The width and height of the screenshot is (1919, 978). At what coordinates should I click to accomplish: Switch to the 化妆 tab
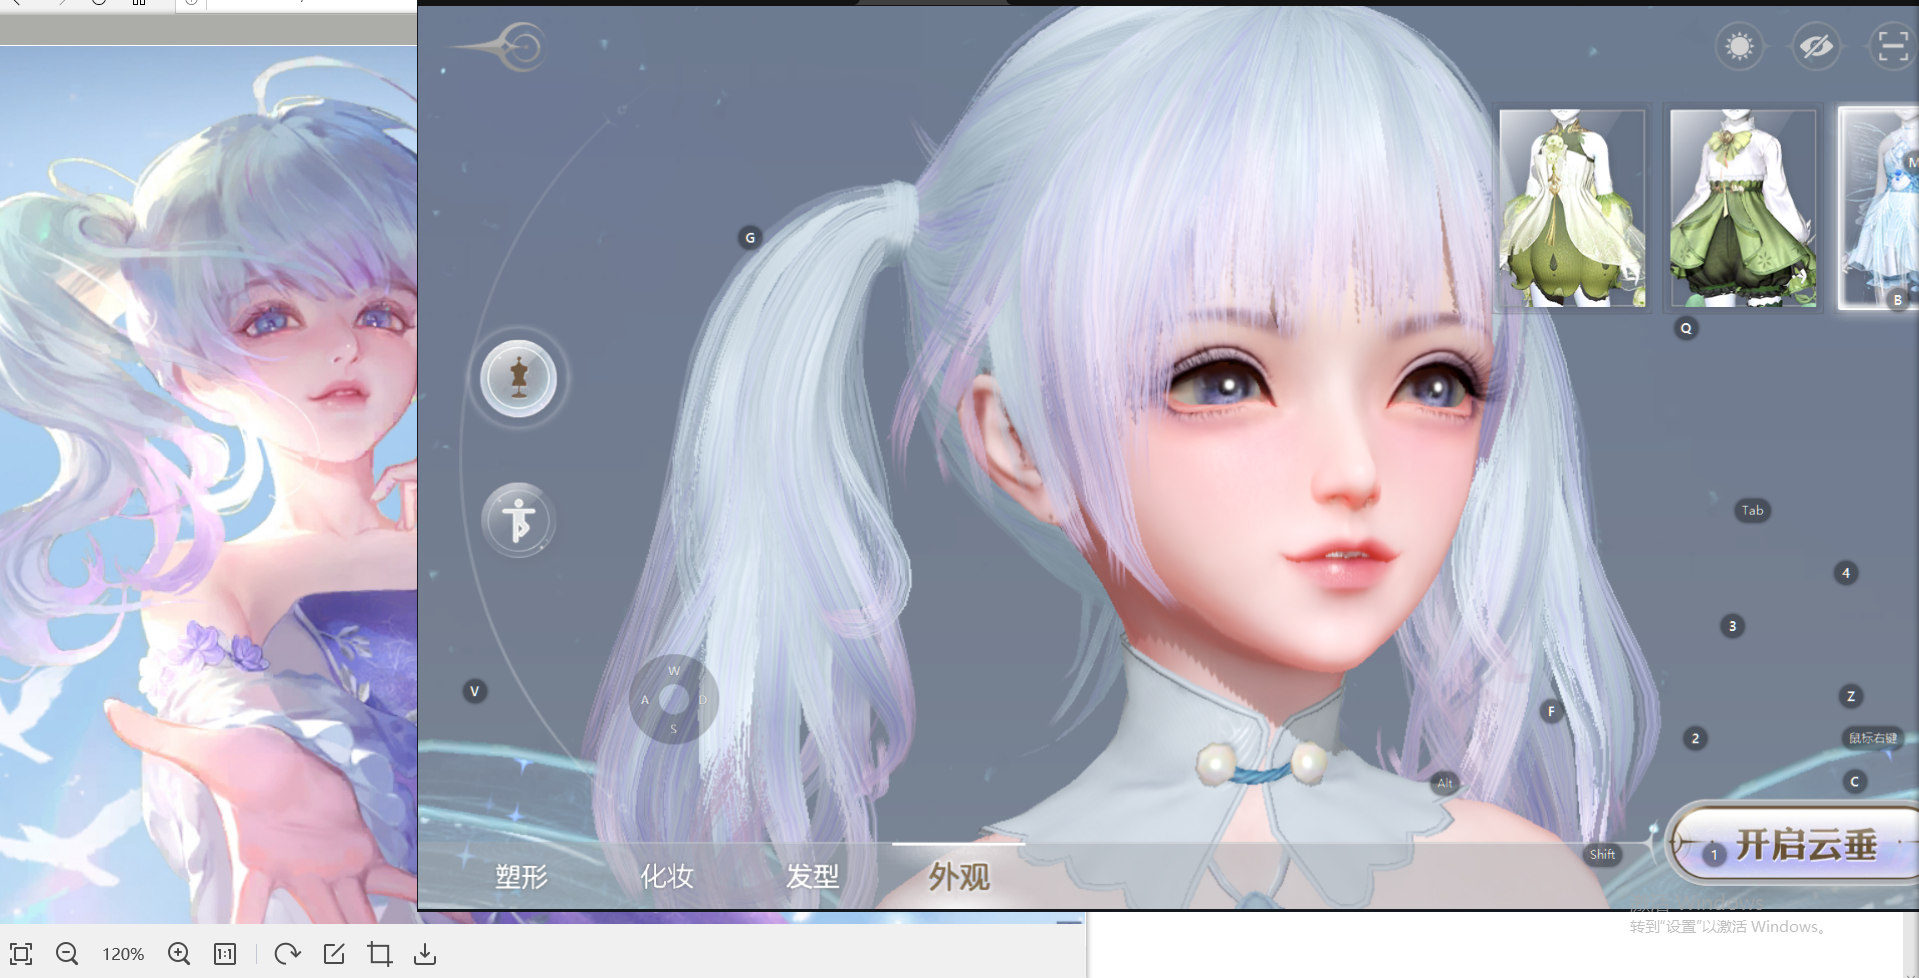pyautogui.click(x=667, y=877)
